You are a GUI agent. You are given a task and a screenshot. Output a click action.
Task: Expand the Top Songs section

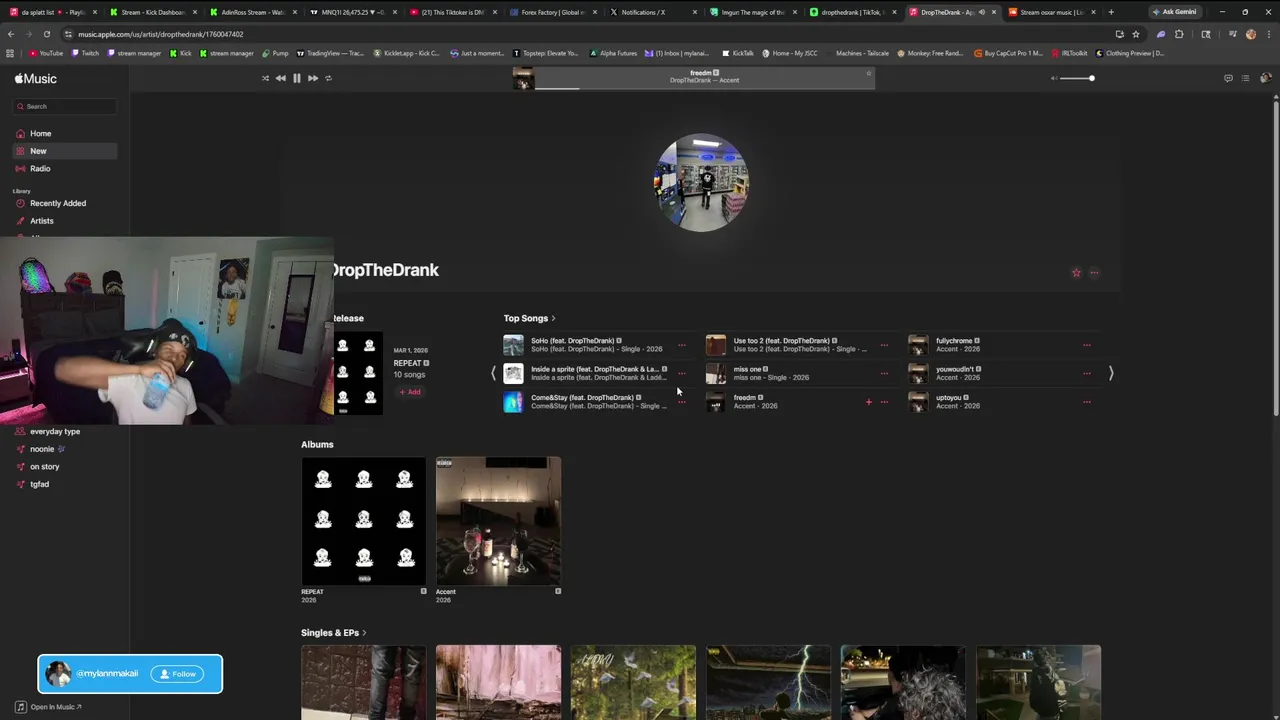pyautogui.click(x=529, y=318)
